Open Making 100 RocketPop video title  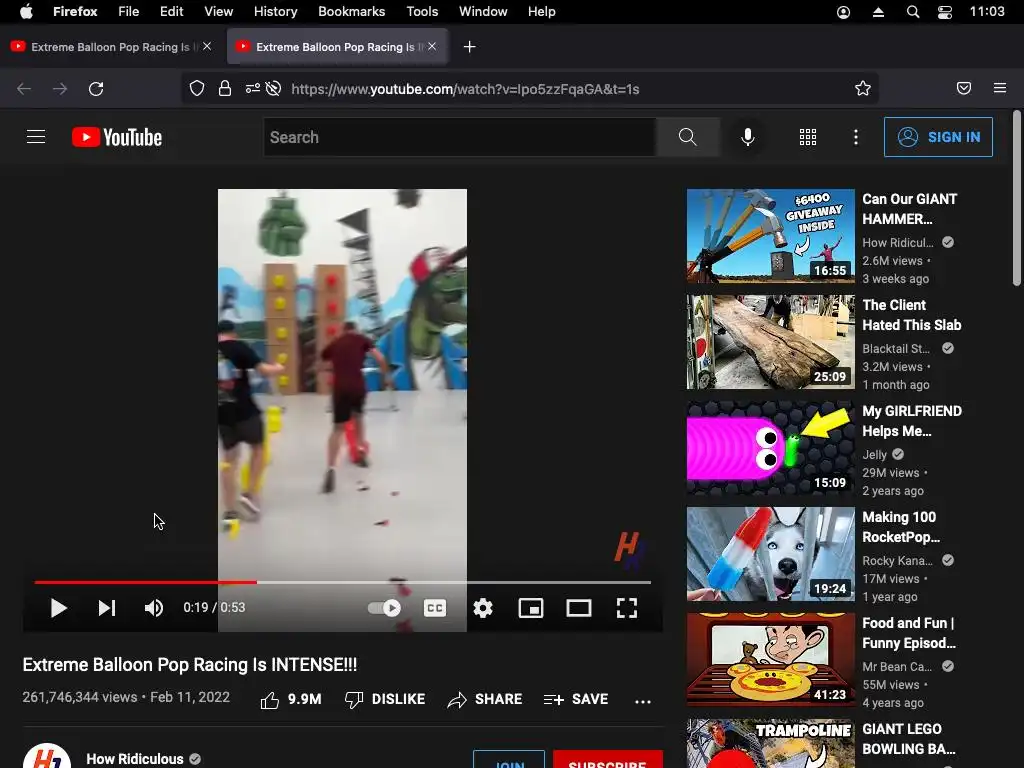tap(901, 527)
